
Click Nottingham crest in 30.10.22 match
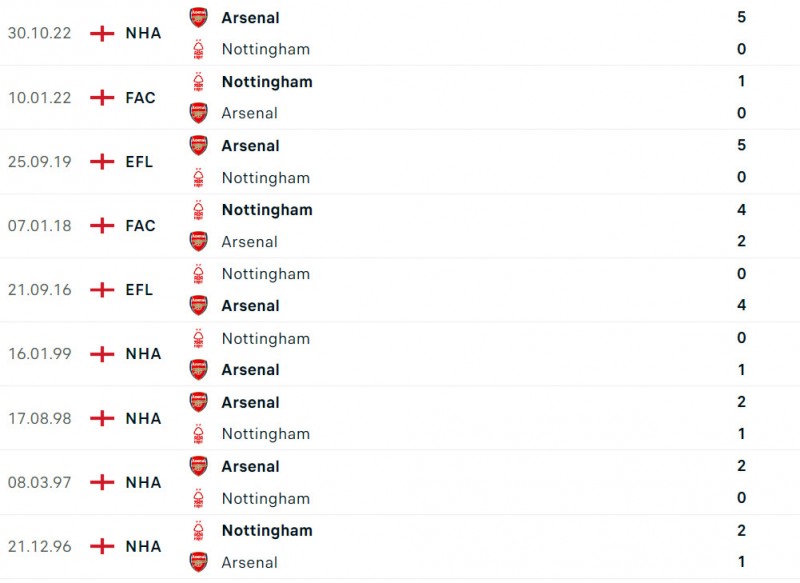tap(199, 49)
